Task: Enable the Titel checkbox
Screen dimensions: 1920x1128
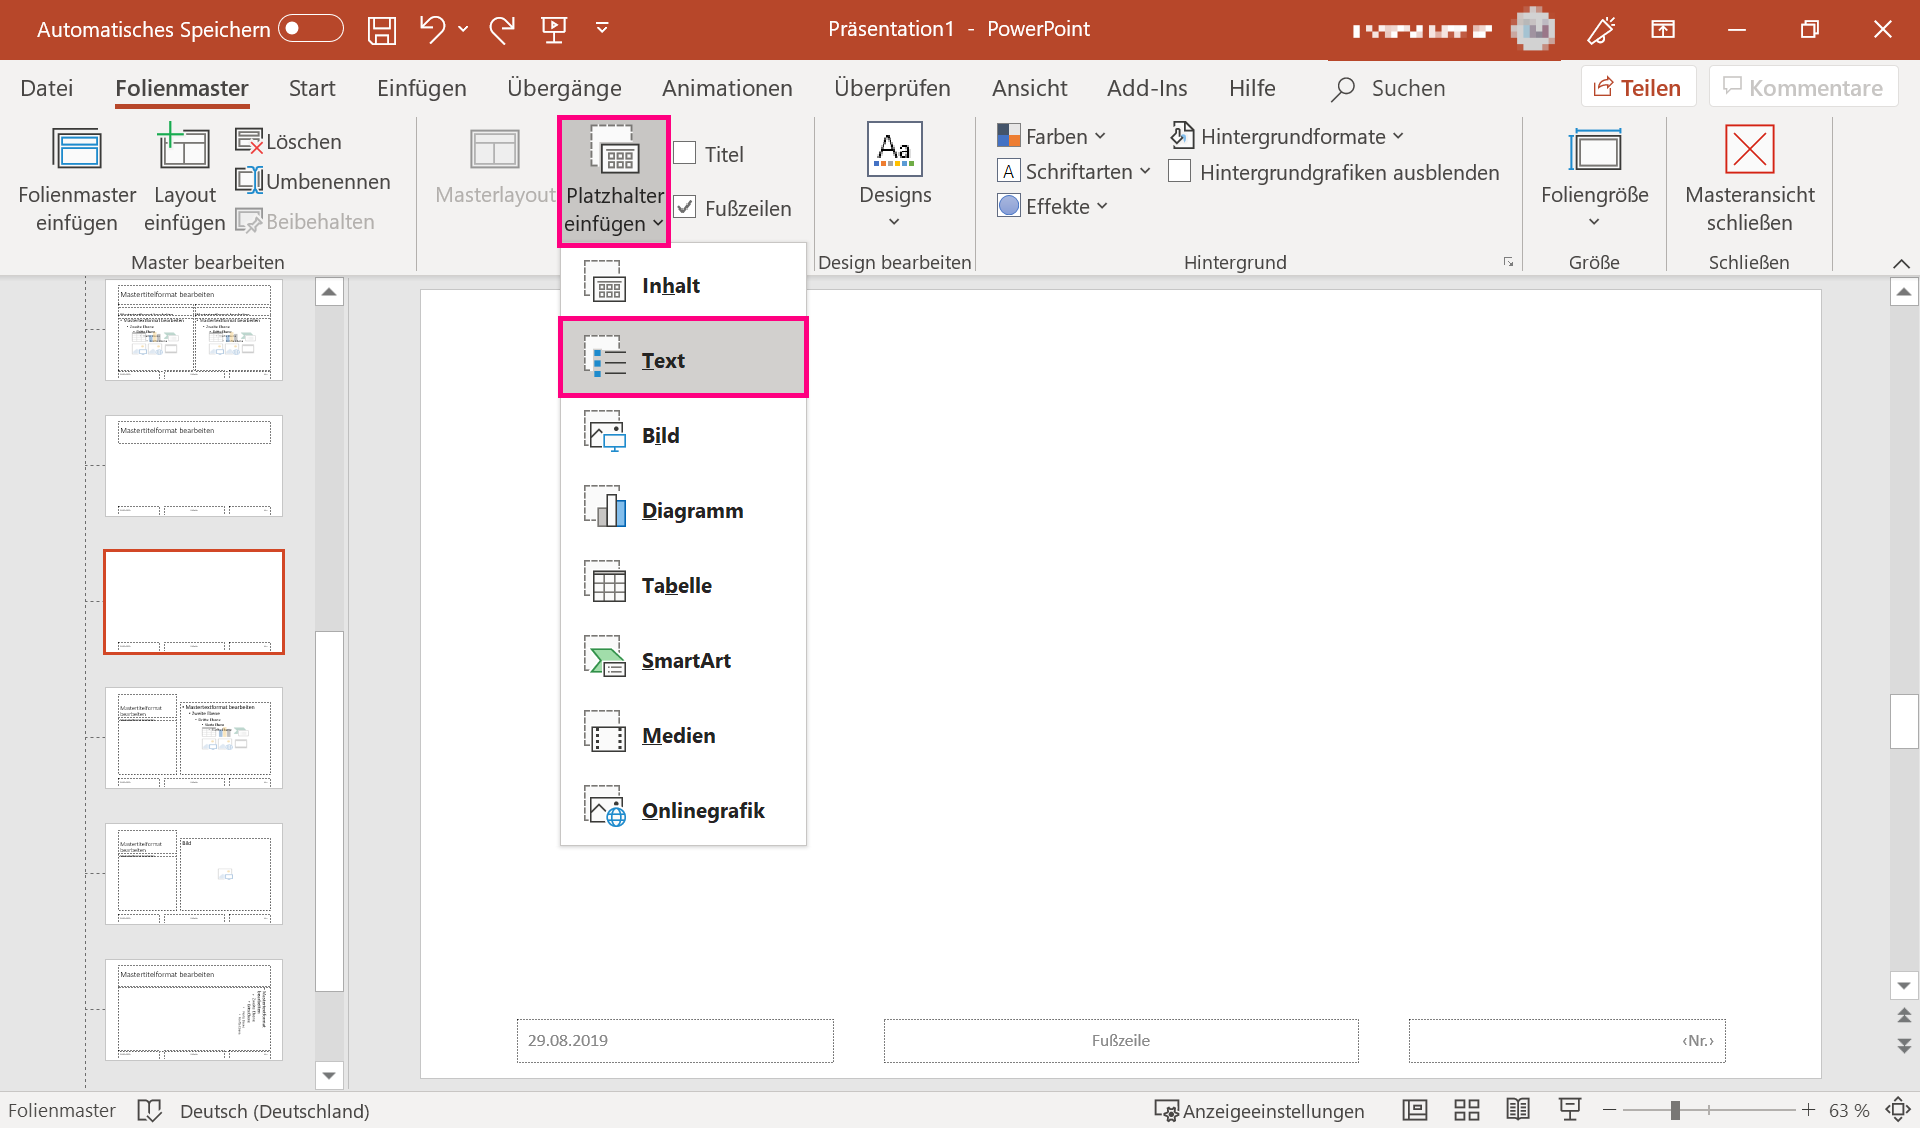Action: click(685, 154)
